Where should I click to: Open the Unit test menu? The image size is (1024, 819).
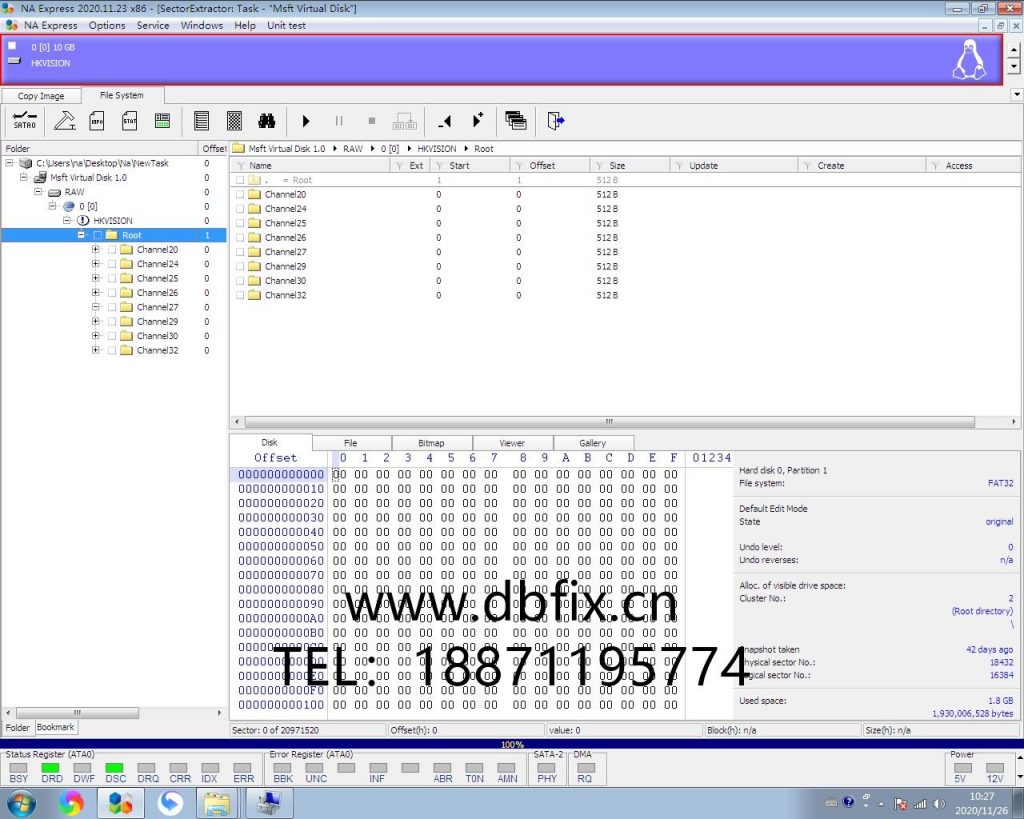[x=286, y=25]
